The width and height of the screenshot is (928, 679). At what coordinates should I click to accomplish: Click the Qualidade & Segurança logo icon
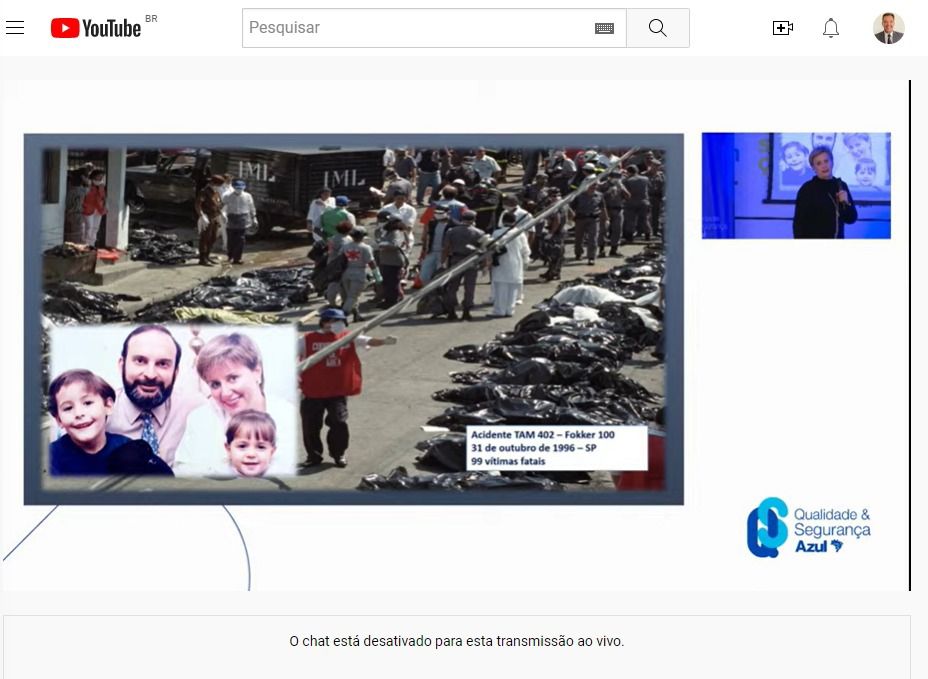(x=767, y=527)
